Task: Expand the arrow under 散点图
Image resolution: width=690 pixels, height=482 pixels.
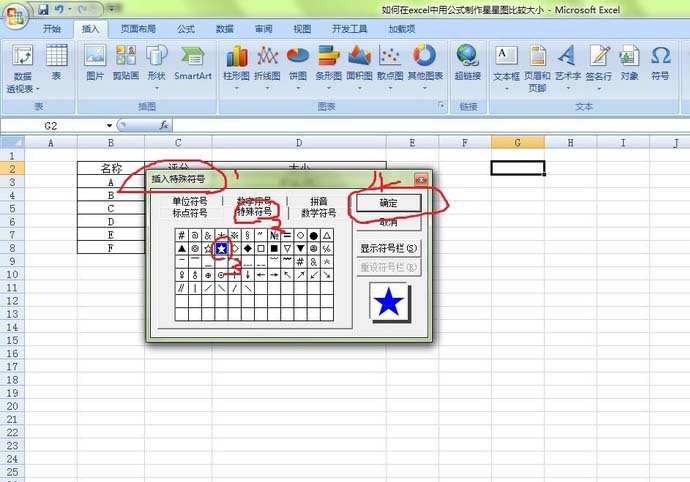Action: click(390, 88)
